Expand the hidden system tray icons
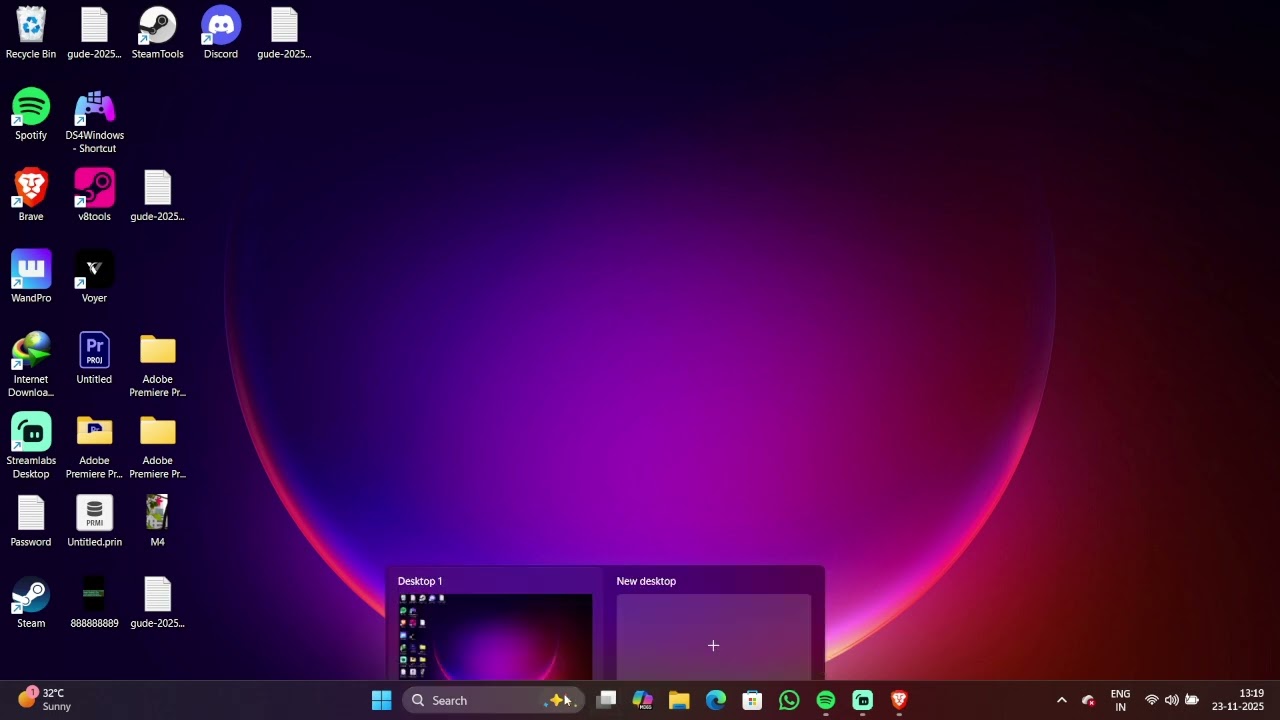Image resolution: width=1280 pixels, height=720 pixels. pos(1062,700)
